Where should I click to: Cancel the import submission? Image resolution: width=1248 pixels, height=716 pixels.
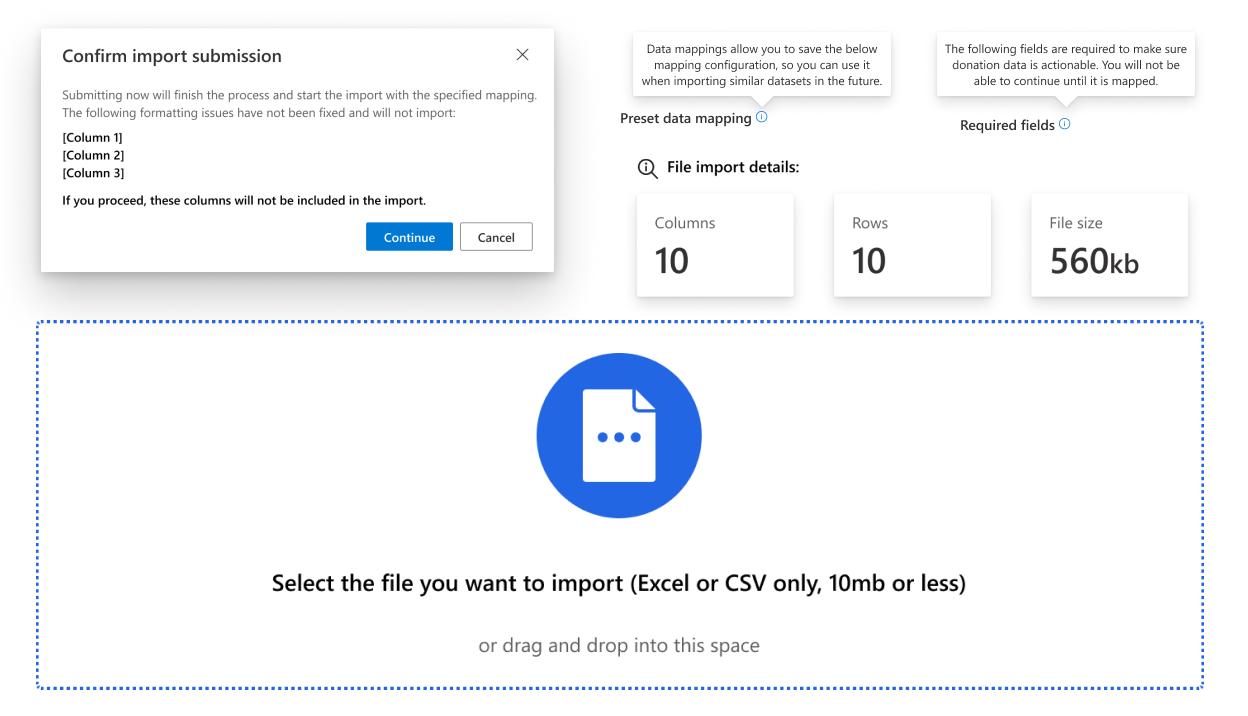496,237
